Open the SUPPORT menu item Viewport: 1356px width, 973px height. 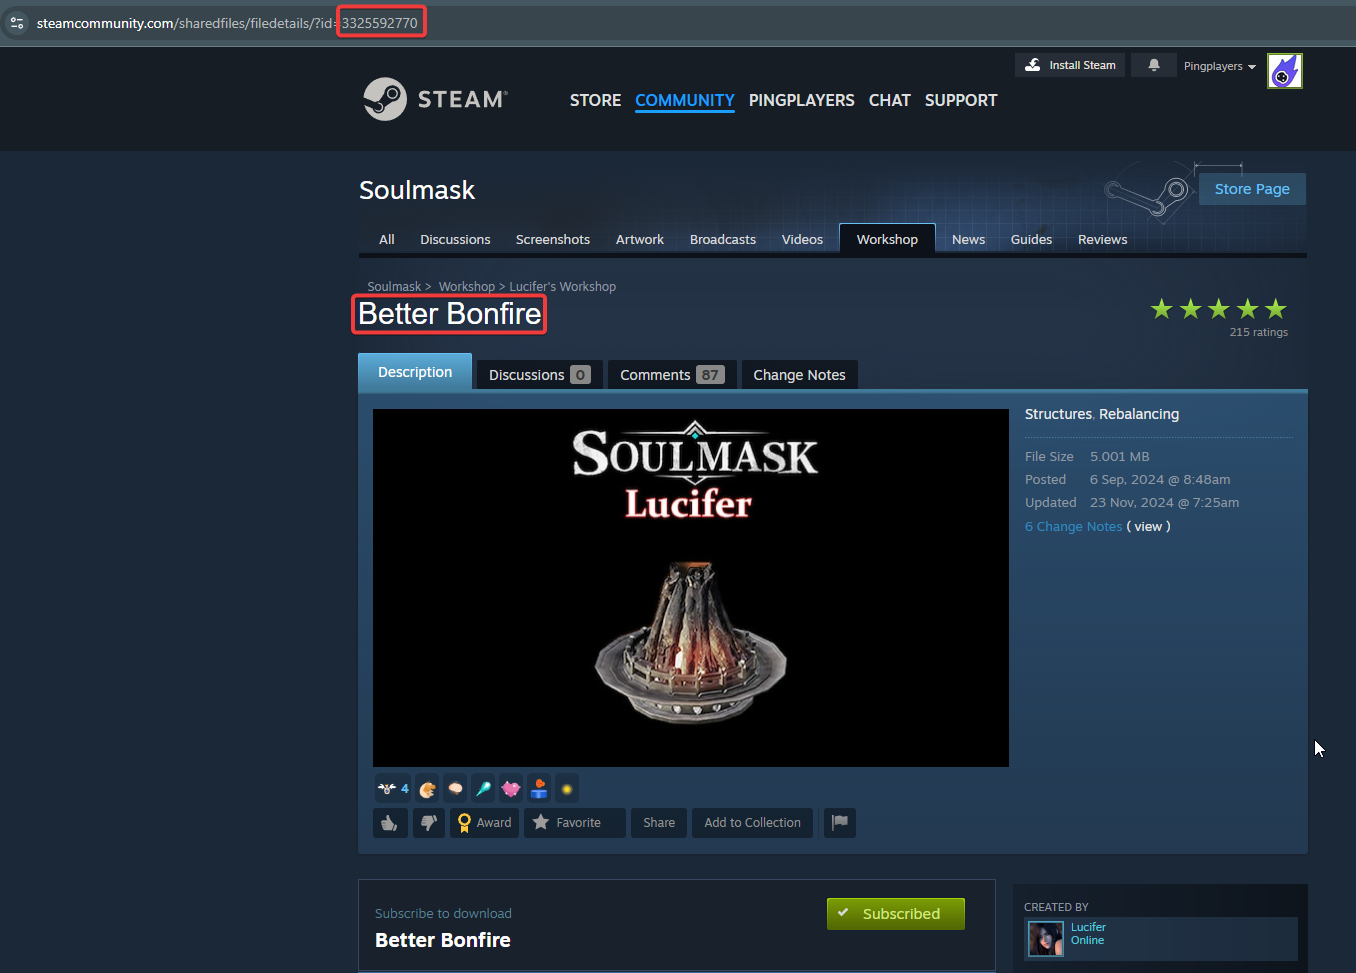(x=961, y=100)
